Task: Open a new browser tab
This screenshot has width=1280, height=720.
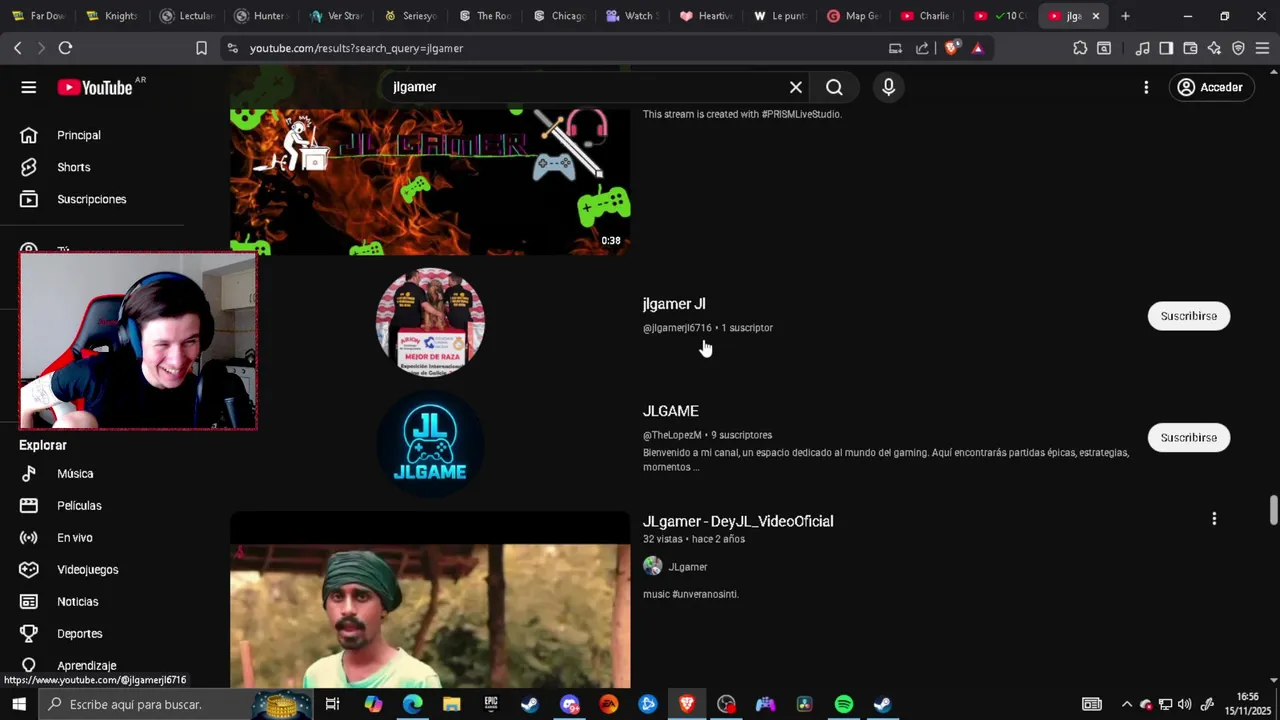Action: [x=1125, y=16]
